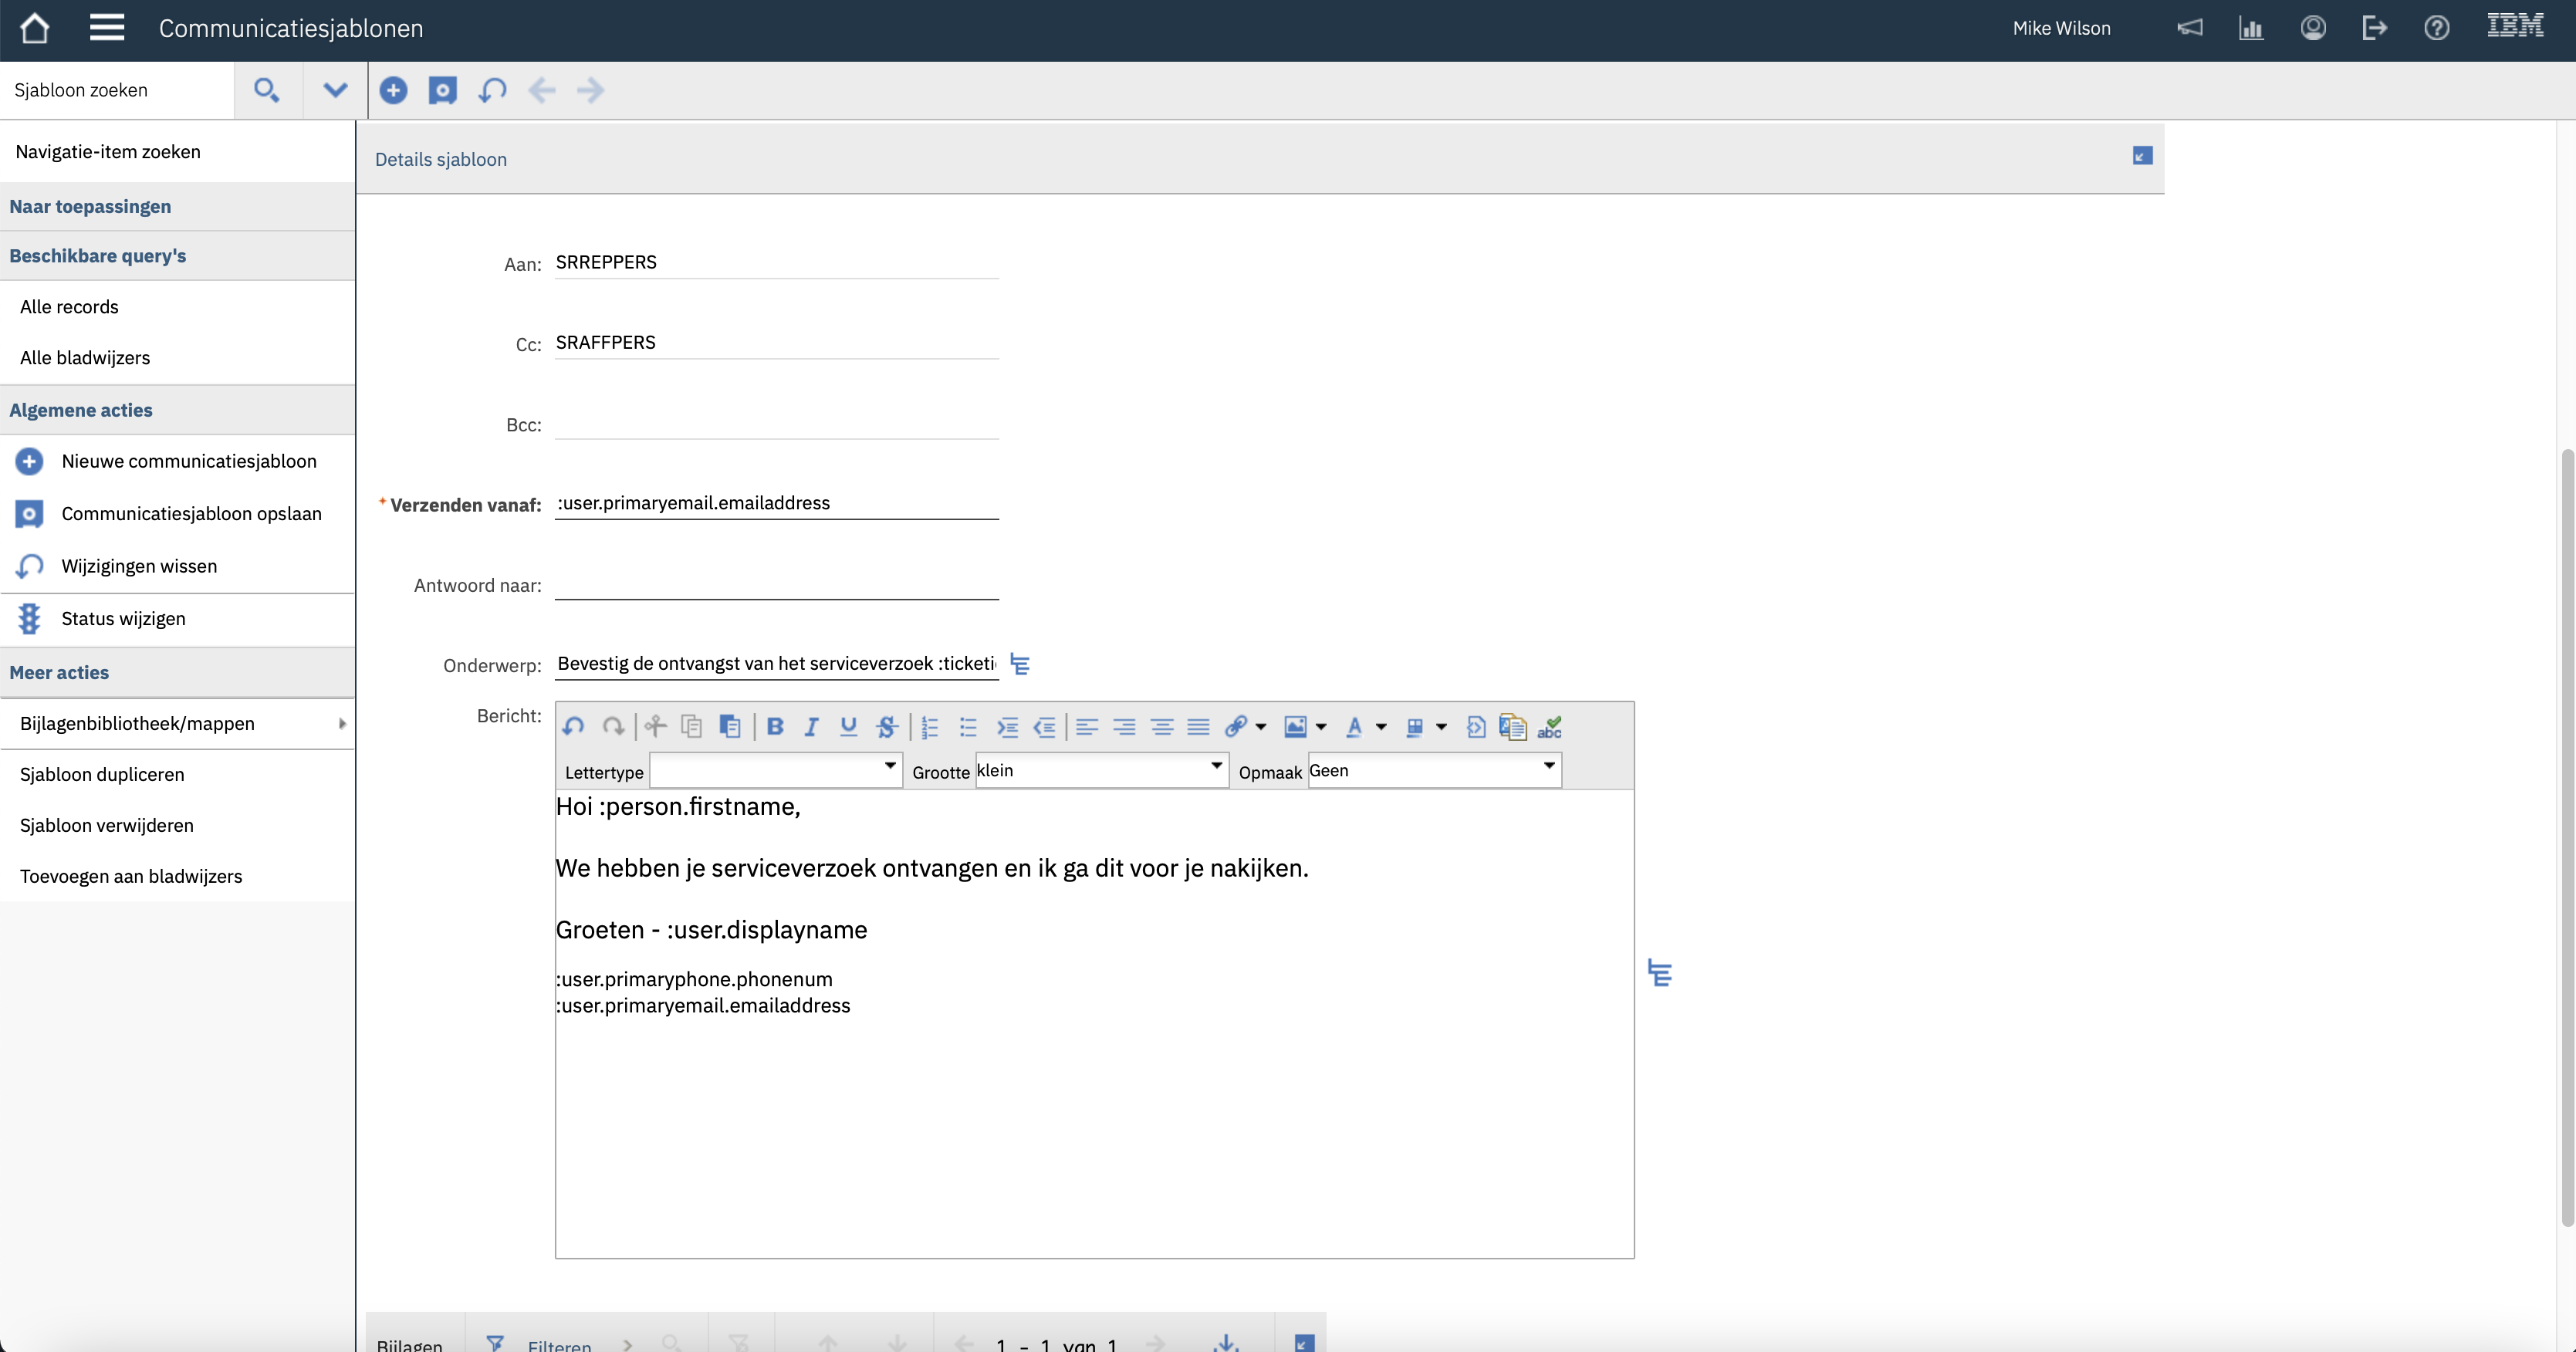The height and width of the screenshot is (1352, 2576).
Task: Click Alle records query link
Action: (x=69, y=307)
